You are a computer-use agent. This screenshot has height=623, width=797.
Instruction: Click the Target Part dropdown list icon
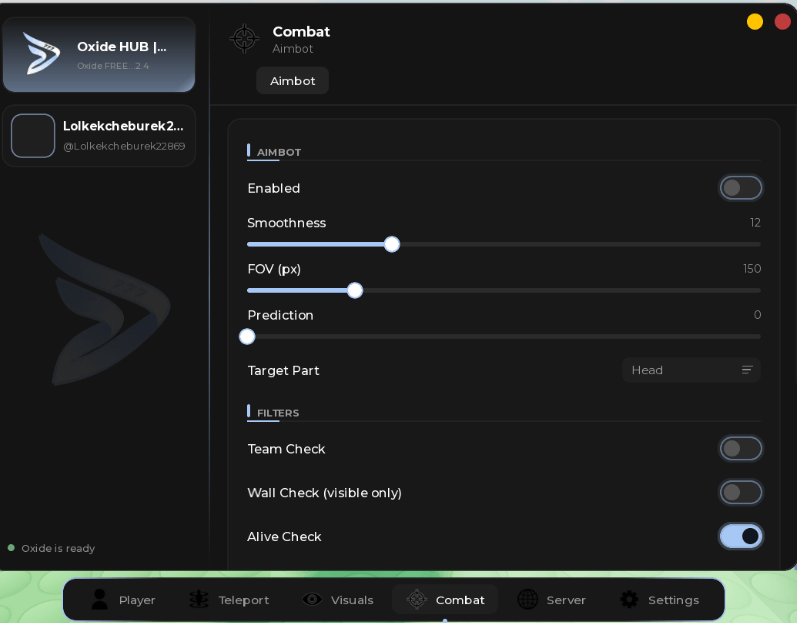click(747, 370)
